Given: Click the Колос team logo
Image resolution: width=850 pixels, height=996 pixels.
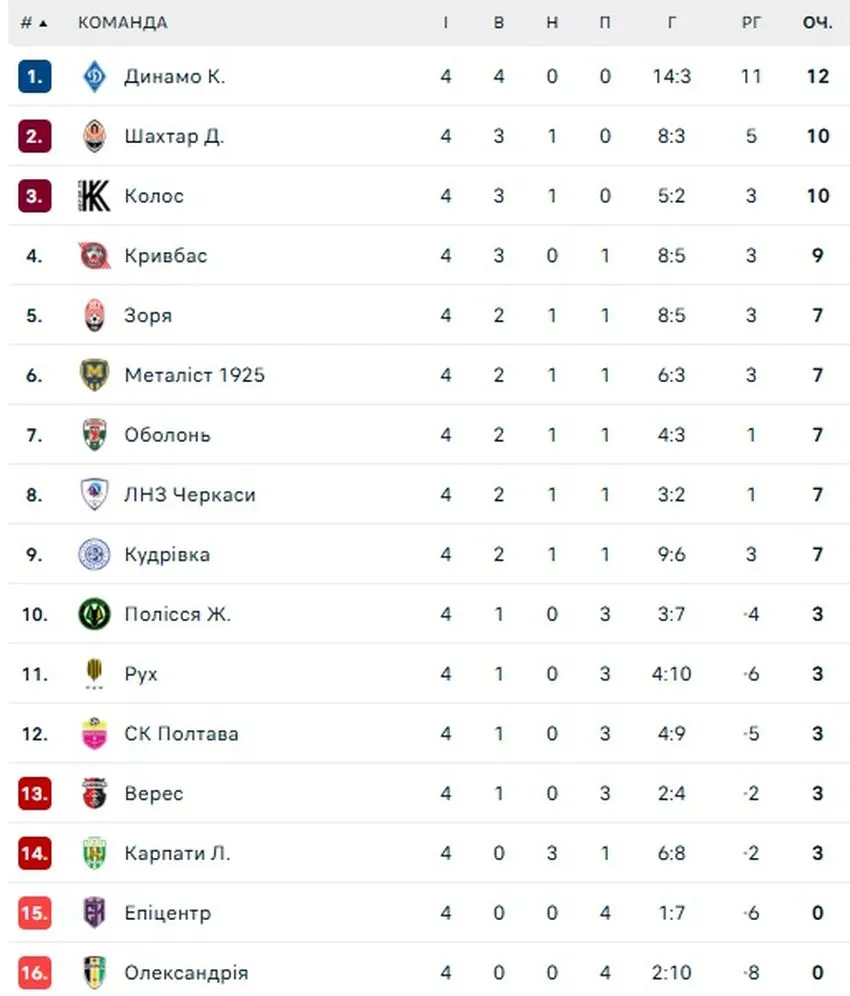Looking at the screenshot, I should (x=94, y=196).
